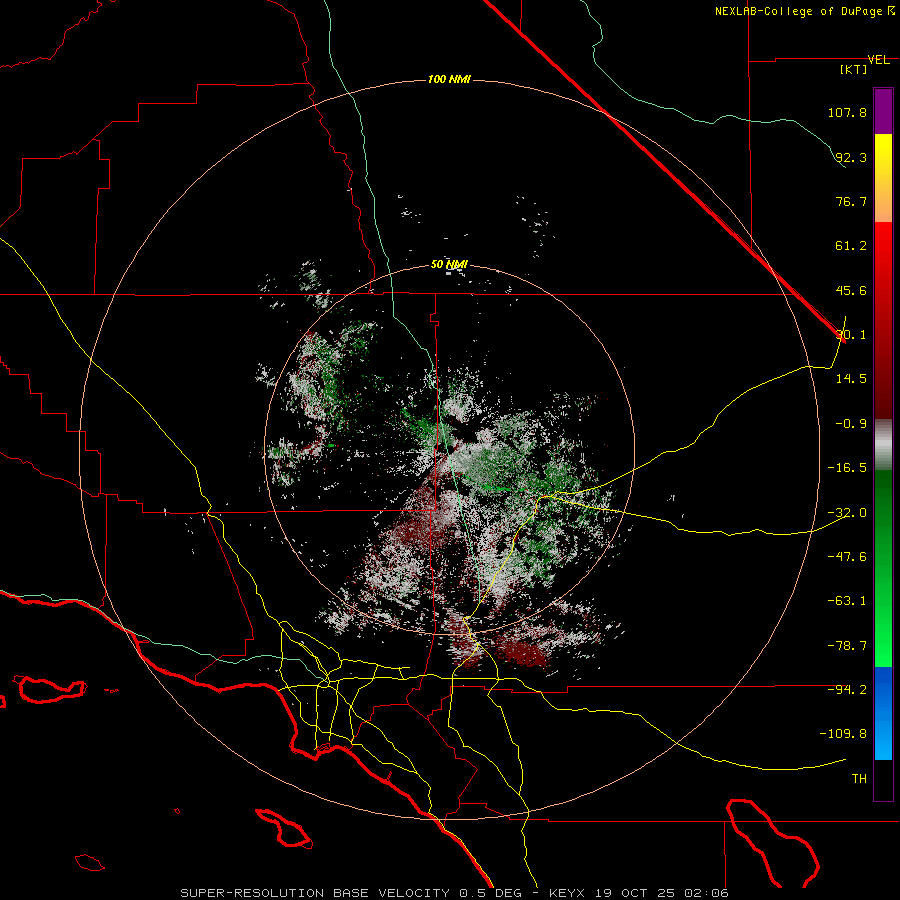Select the VEL legend title
900x900 pixels.
click(x=878, y=60)
